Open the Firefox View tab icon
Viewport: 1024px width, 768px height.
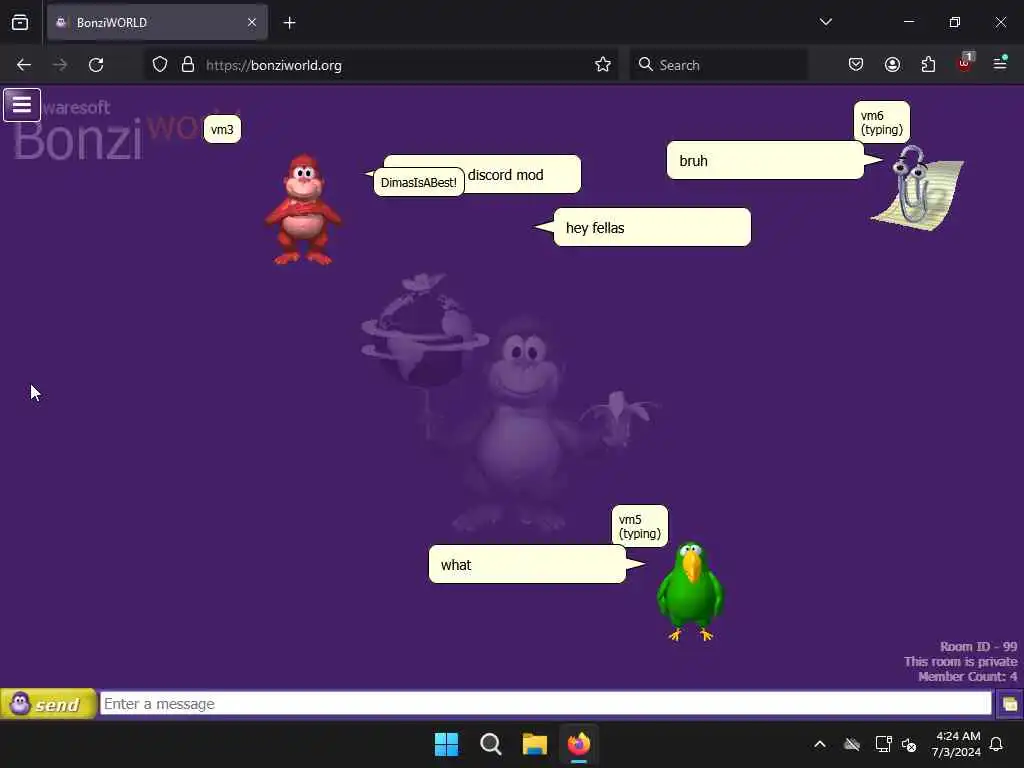(20, 22)
